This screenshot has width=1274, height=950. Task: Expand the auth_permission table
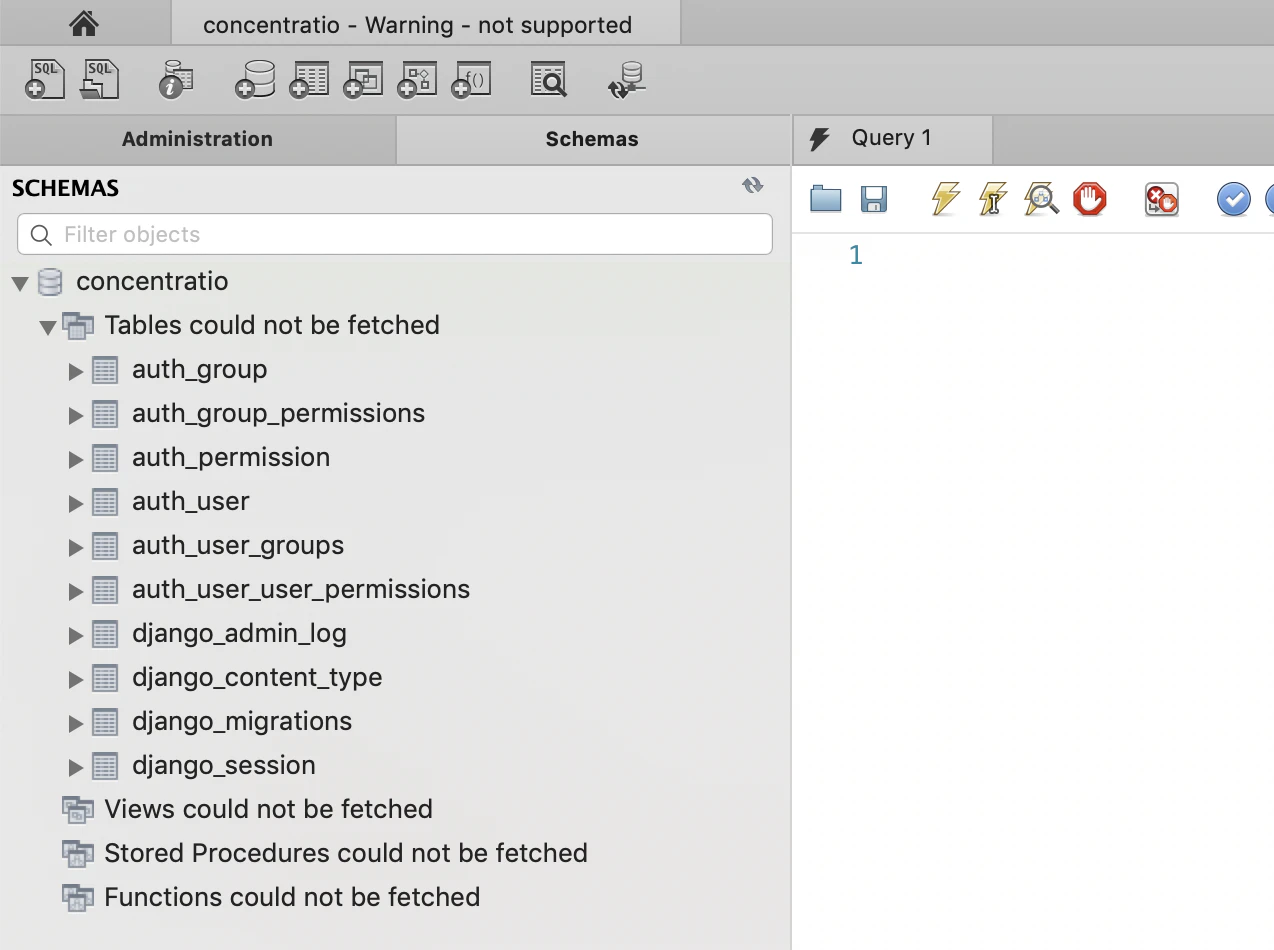click(76, 459)
